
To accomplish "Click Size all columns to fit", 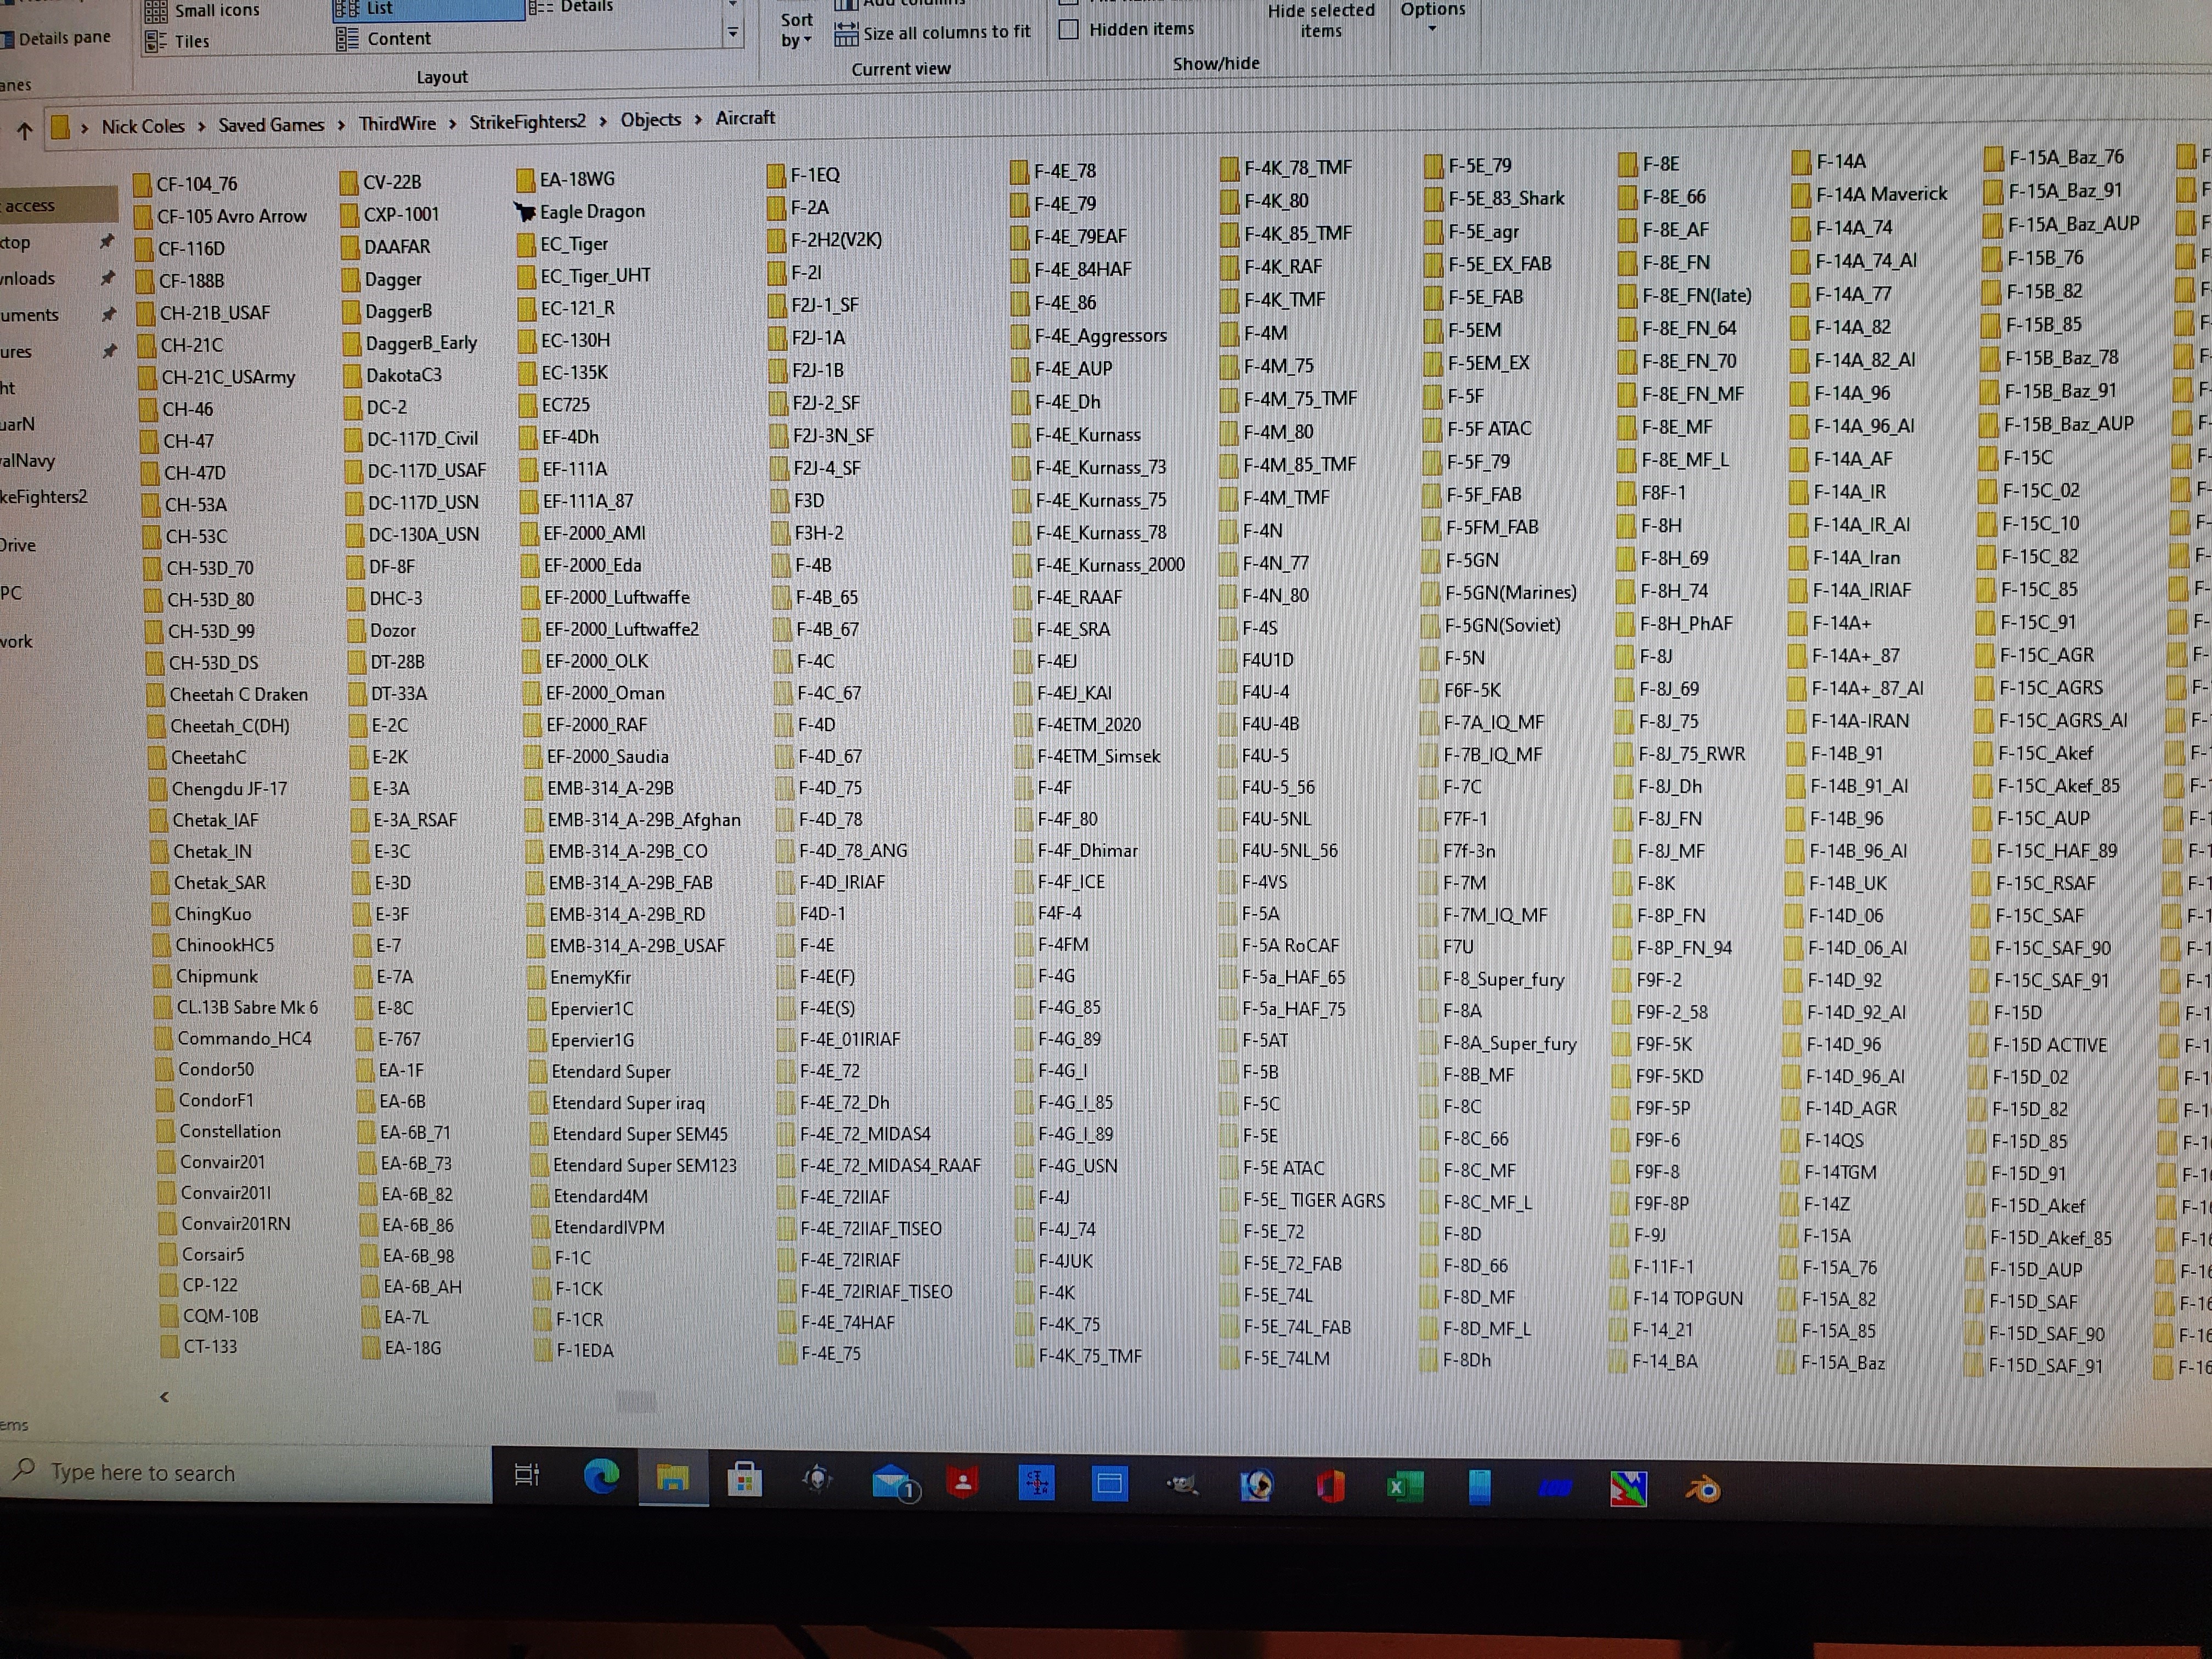I will point(932,33).
